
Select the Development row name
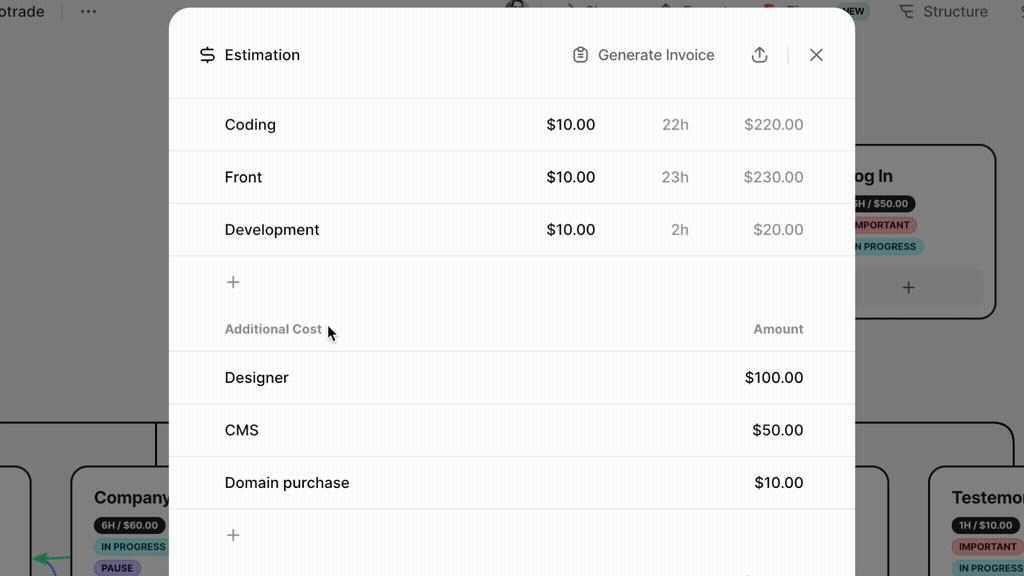[272, 230]
